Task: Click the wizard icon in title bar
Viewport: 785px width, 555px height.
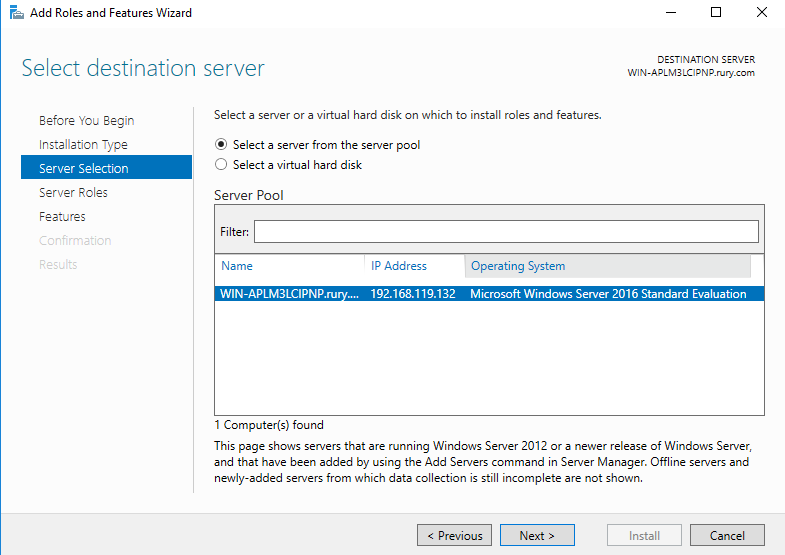Action: tap(17, 13)
